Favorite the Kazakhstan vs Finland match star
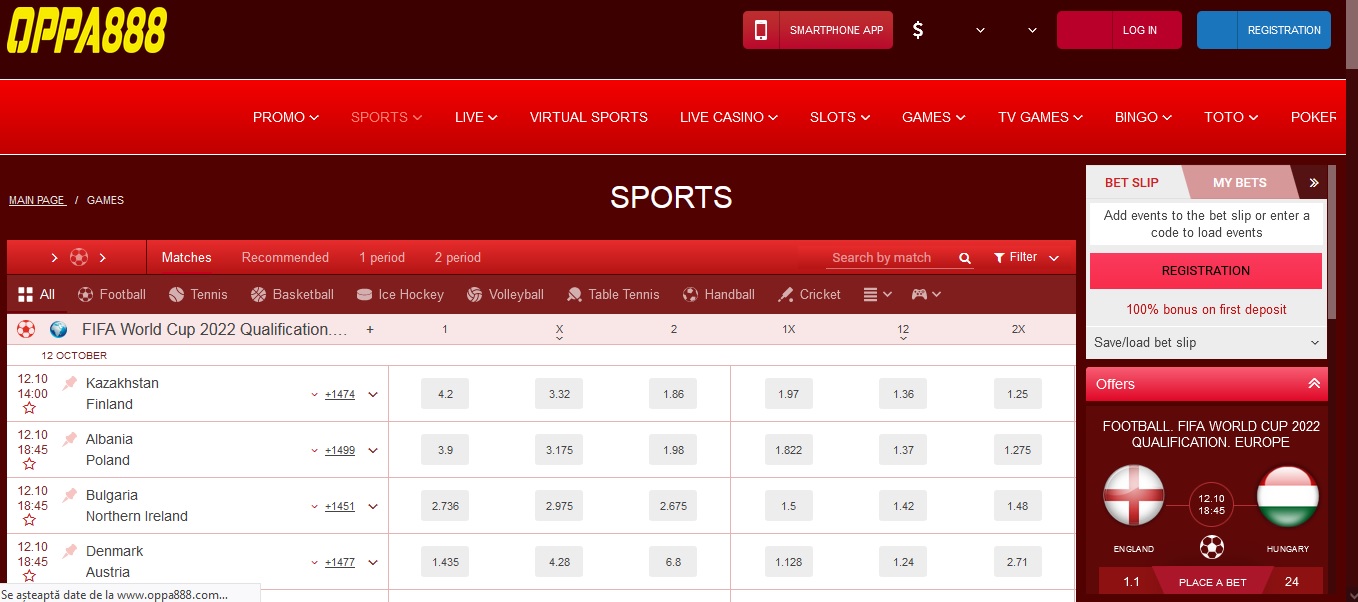The width and height of the screenshot is (1358, 602). tap(29, 408)
